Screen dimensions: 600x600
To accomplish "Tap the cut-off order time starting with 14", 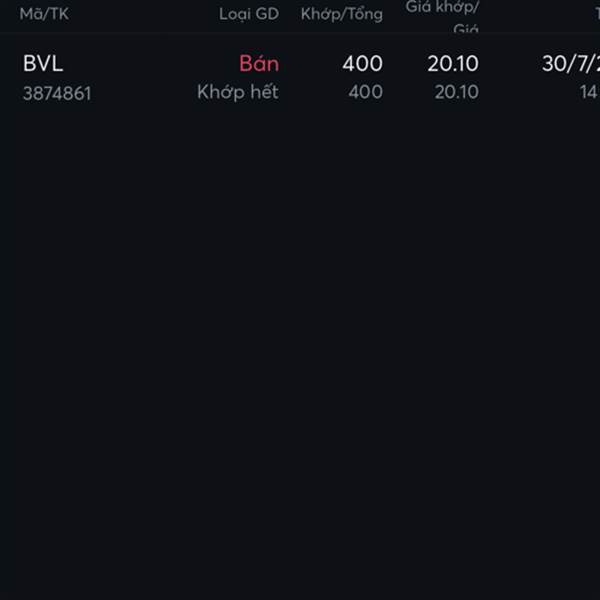I will (589, 92).
